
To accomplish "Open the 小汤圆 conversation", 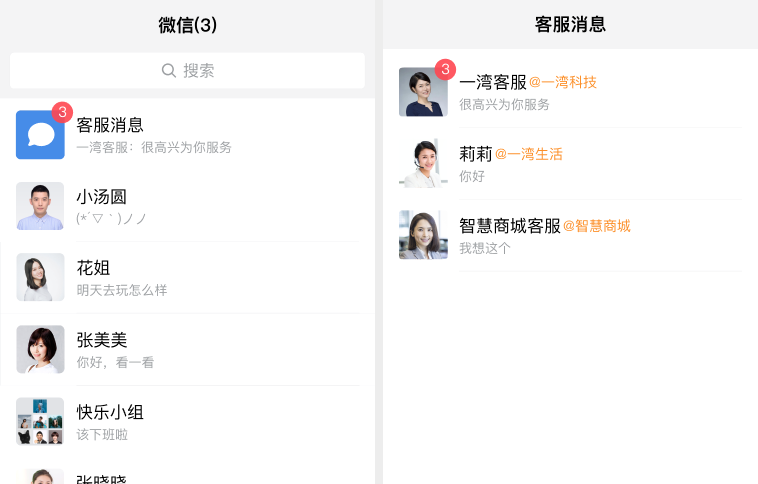I will coord(215,206).
